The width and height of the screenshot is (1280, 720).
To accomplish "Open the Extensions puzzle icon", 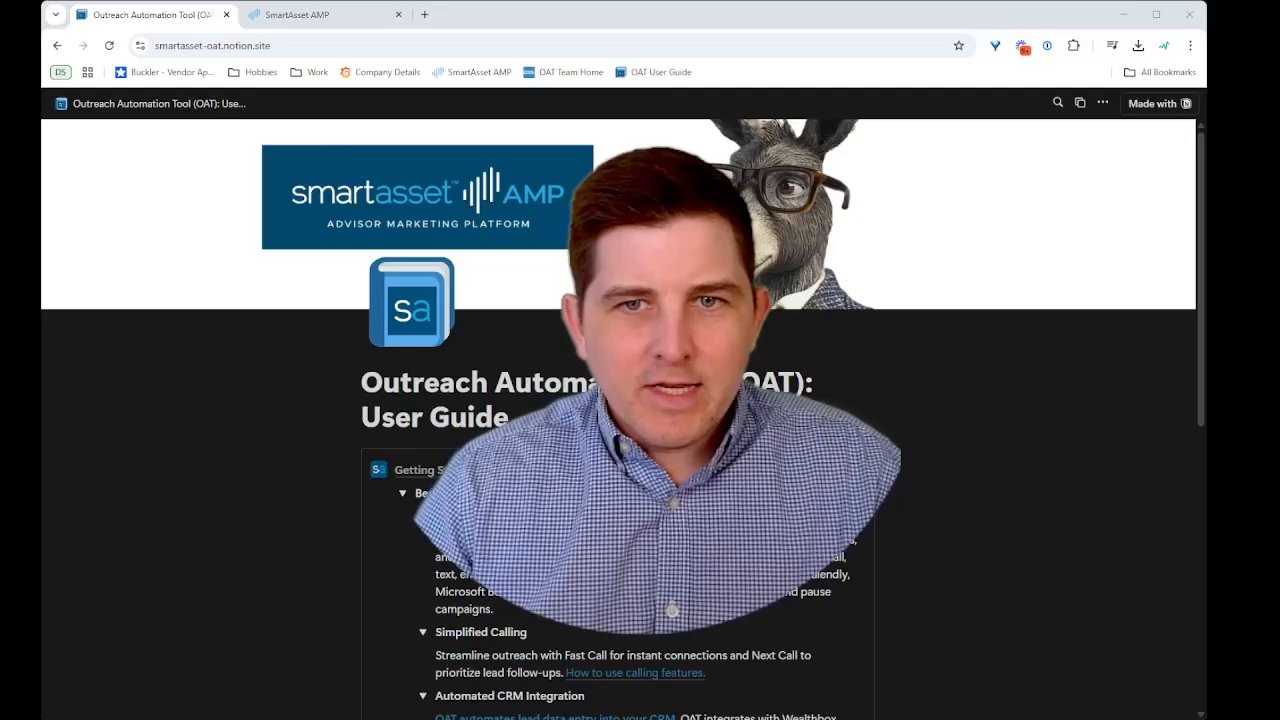I will pos(1074,45).
